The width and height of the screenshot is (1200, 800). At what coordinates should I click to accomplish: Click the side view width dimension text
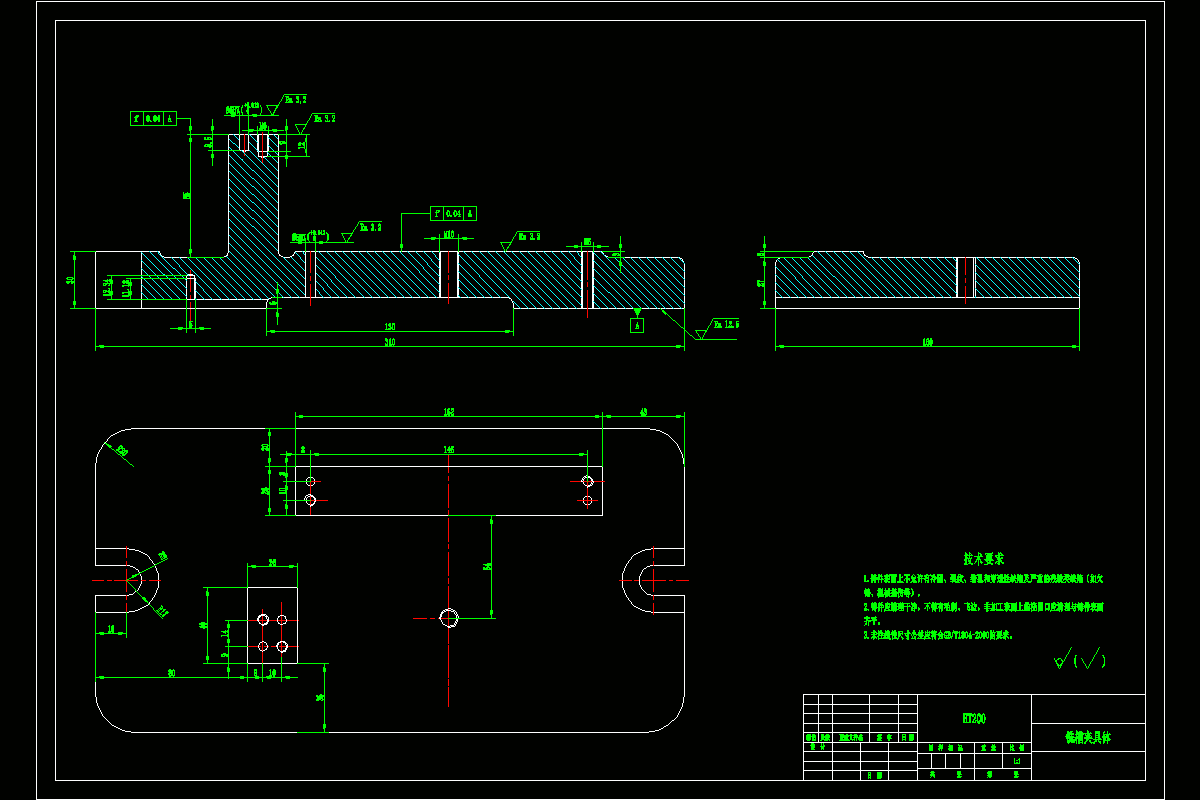pyautogui.click(x=927, y=343)
